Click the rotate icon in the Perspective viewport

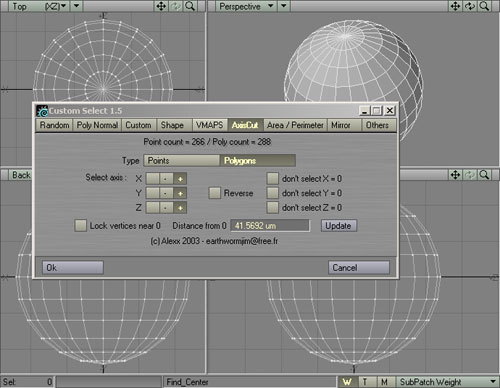[470, 6]
